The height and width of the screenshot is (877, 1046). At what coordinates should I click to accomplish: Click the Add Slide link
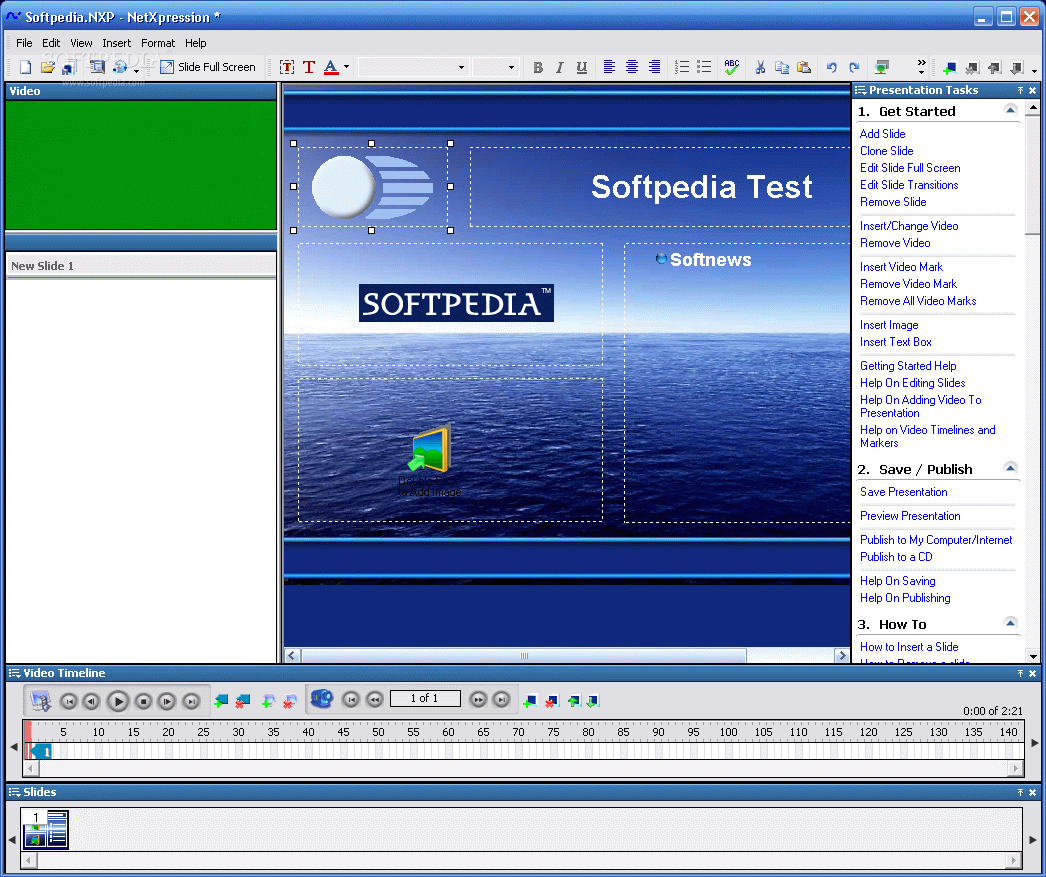coord(882,133)
